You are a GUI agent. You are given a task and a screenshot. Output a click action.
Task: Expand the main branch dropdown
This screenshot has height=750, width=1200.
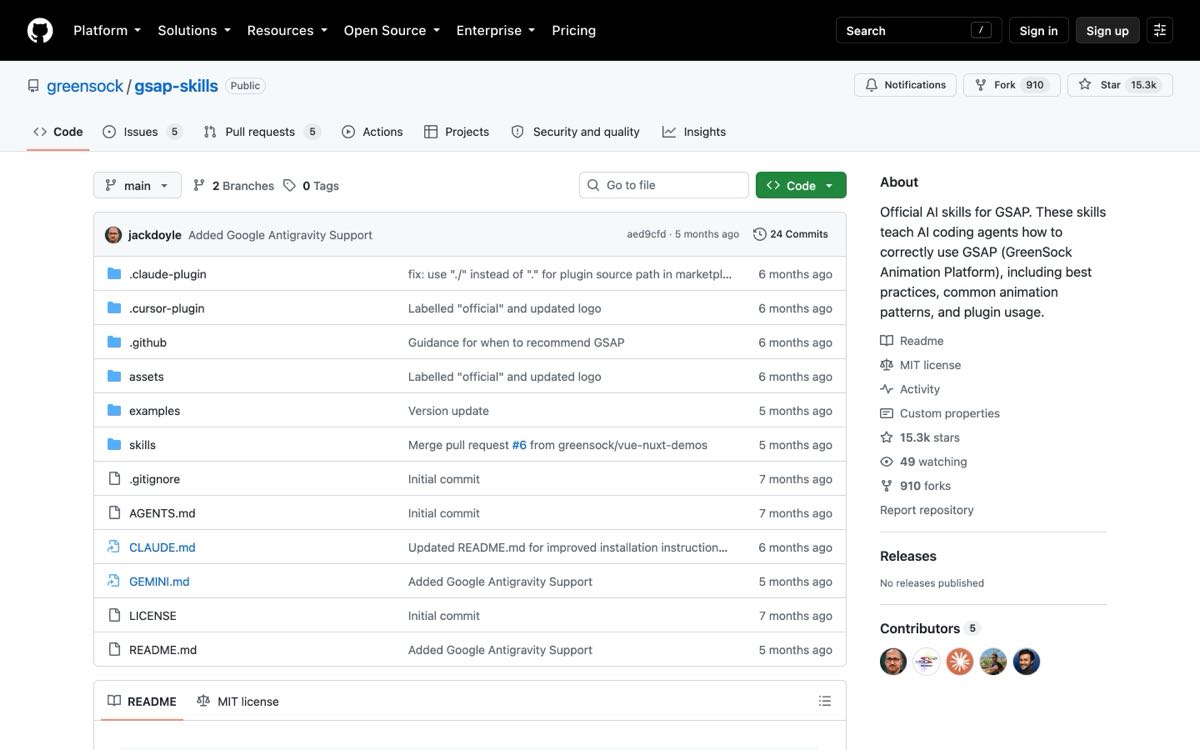click(x=138, y=185)
